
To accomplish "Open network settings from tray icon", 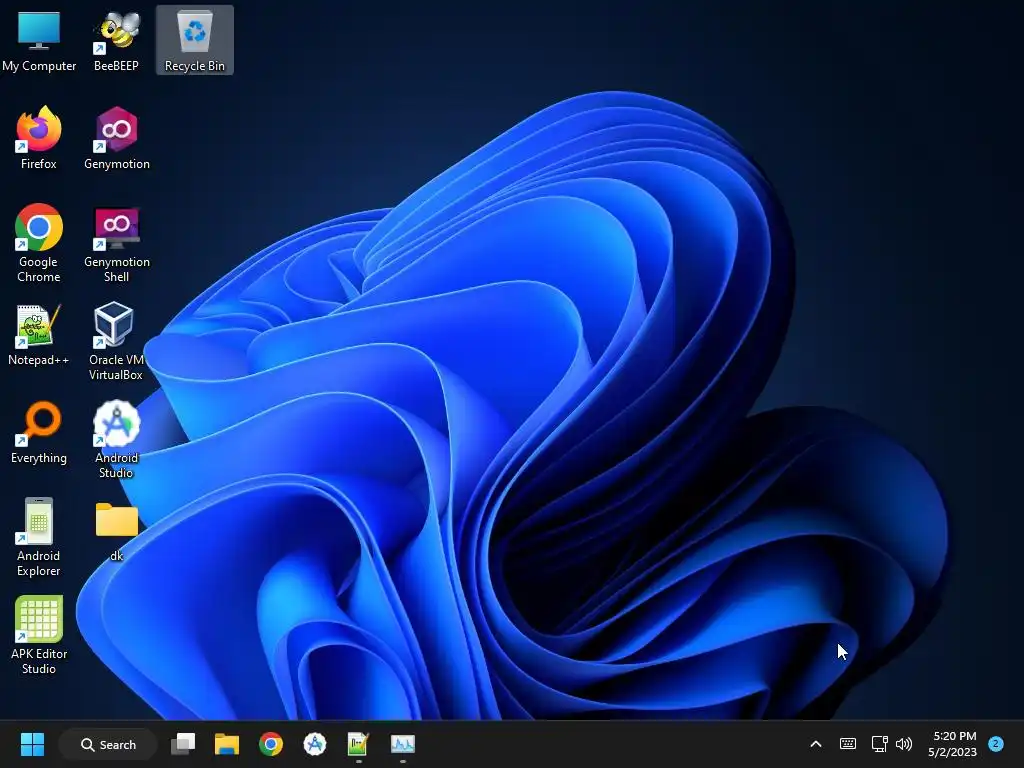I will point(879,744).
